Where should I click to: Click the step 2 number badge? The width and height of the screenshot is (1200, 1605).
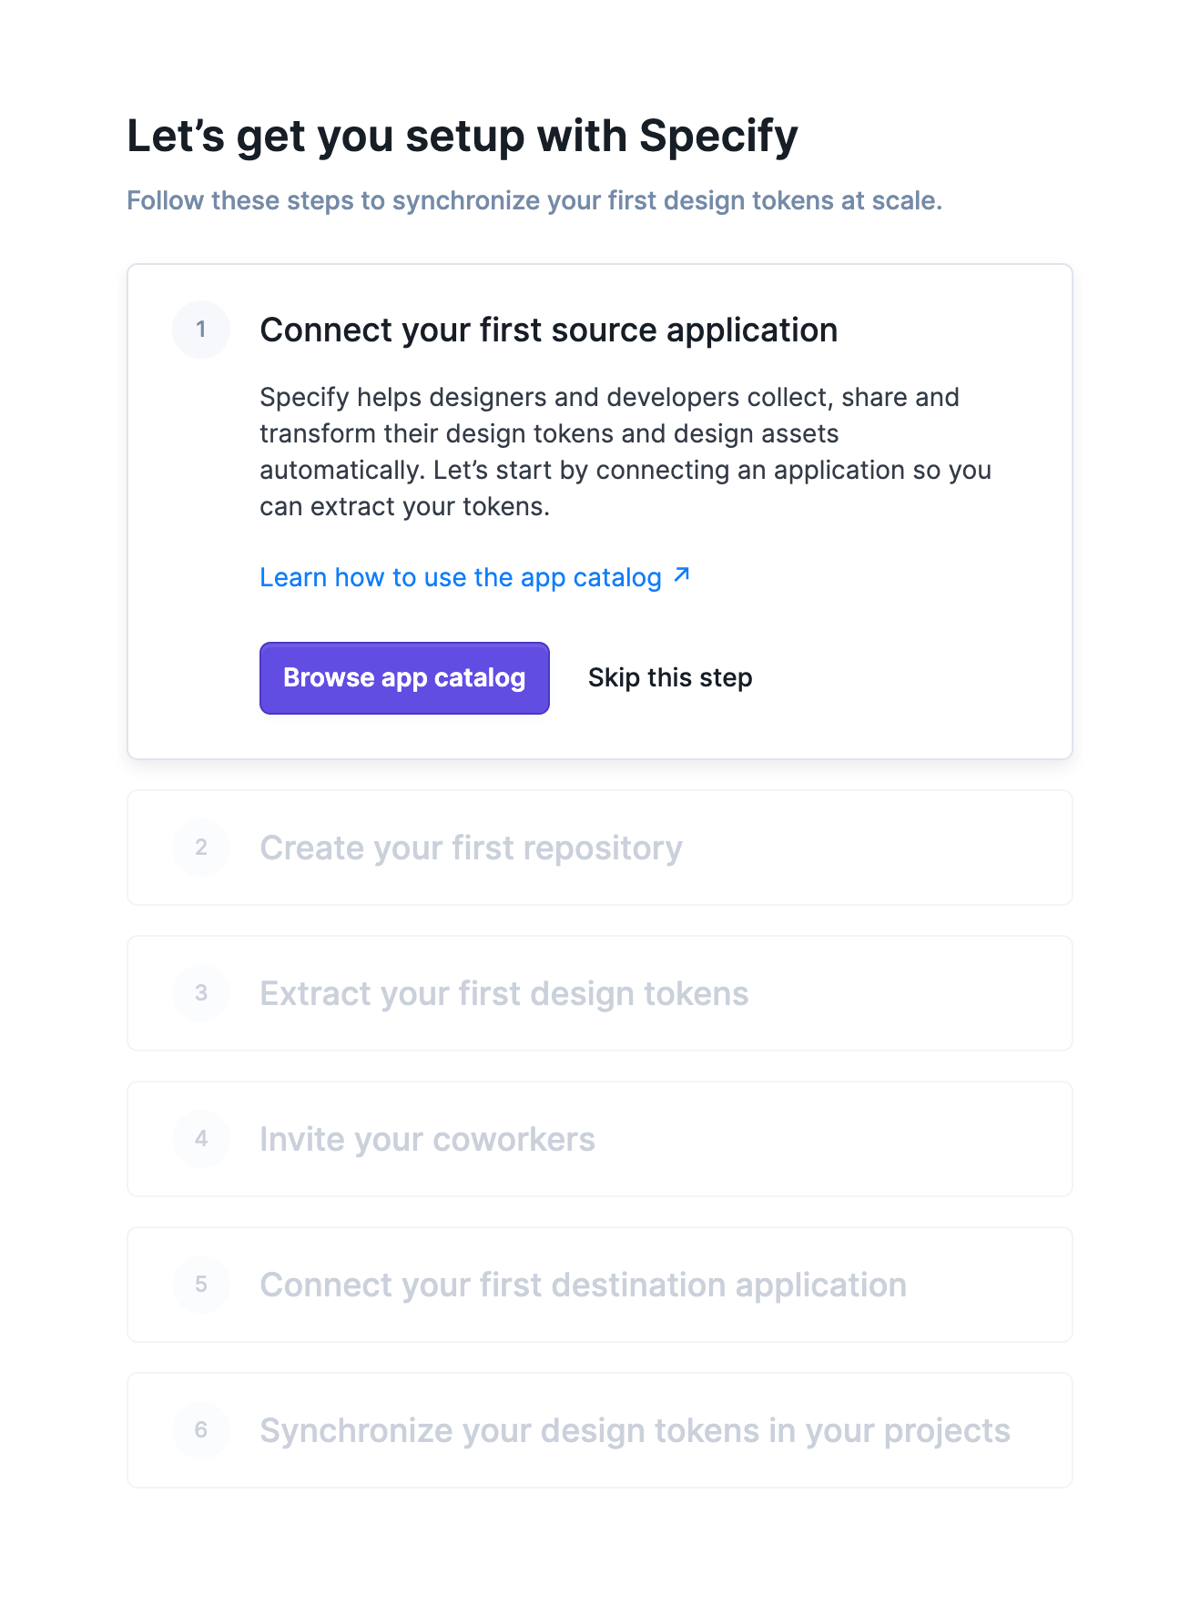click(x=201, y=847)
